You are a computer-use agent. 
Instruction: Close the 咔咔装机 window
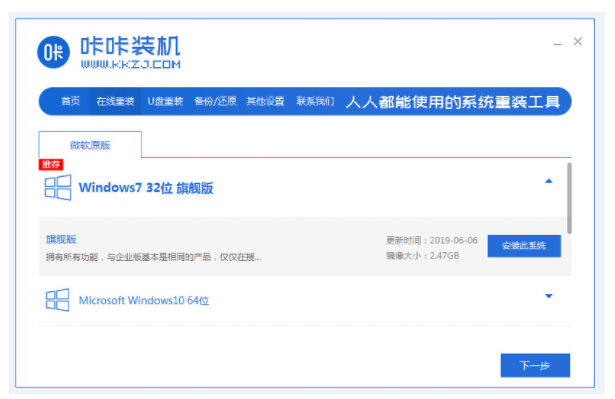pos(578,41)
